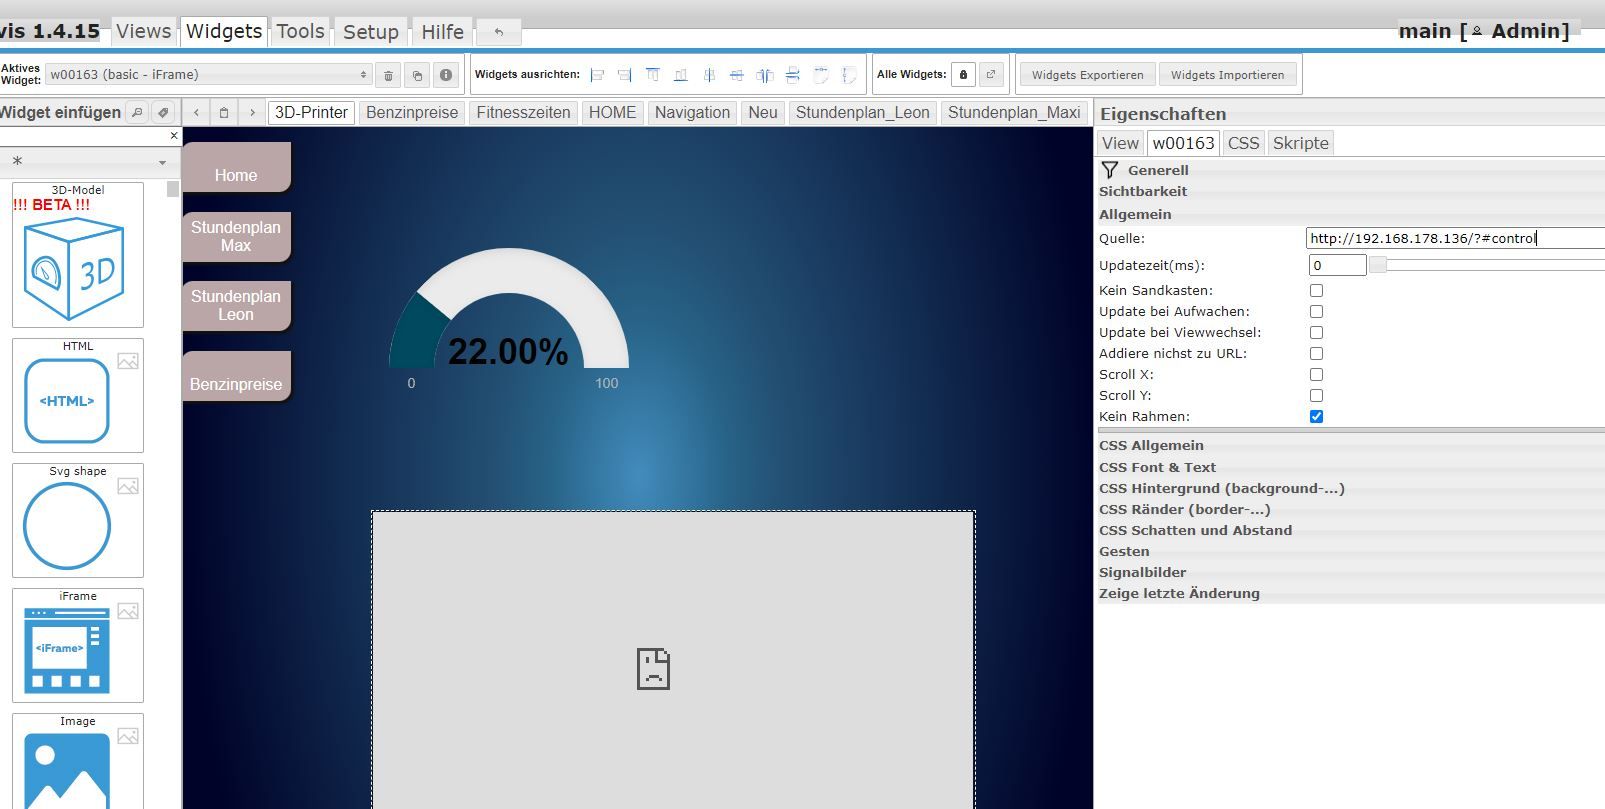Image resolution: width=1605 pixels, height=809 pixels.
Task: Collapse the Allgemein section
Action: tap(1350, 214)
